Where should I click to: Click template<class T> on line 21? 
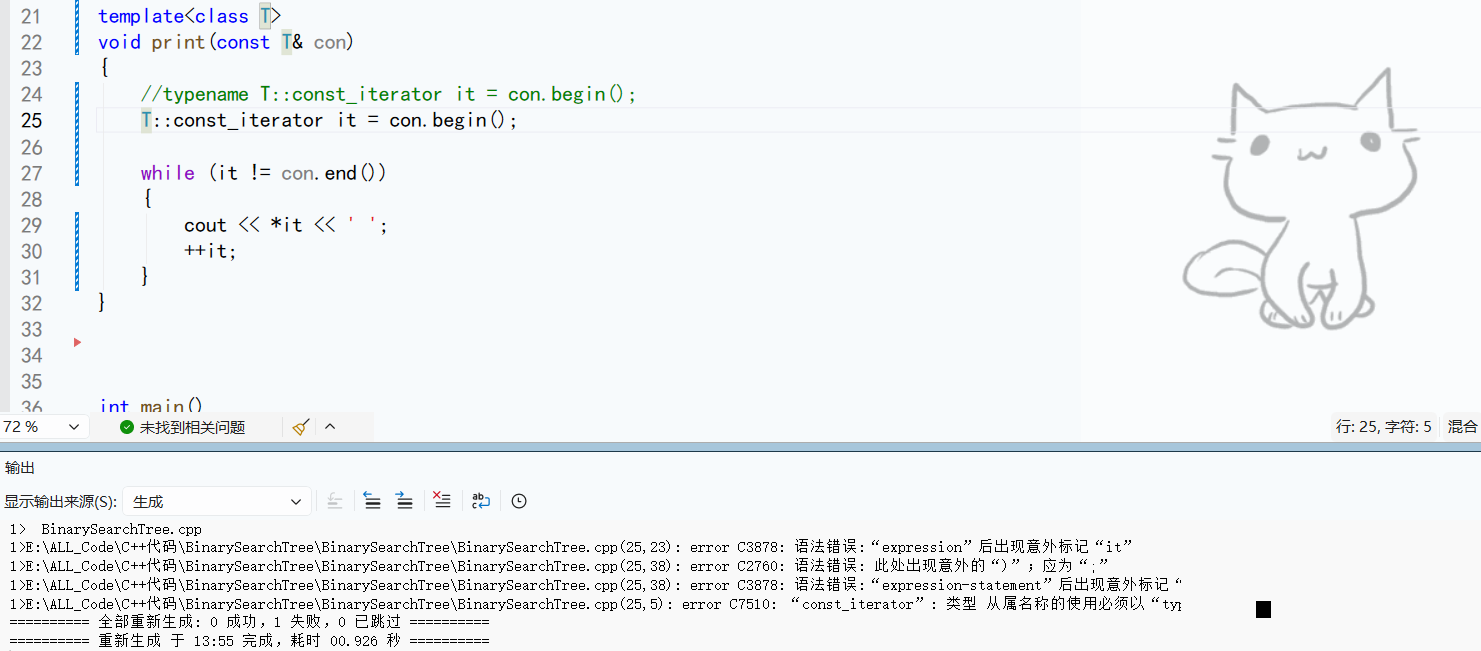(190, 16)
